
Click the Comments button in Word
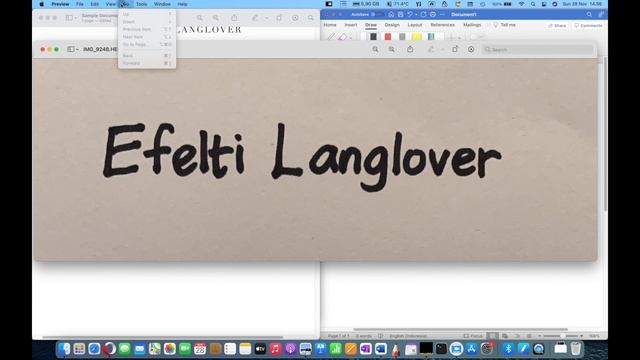click(588, 25)
